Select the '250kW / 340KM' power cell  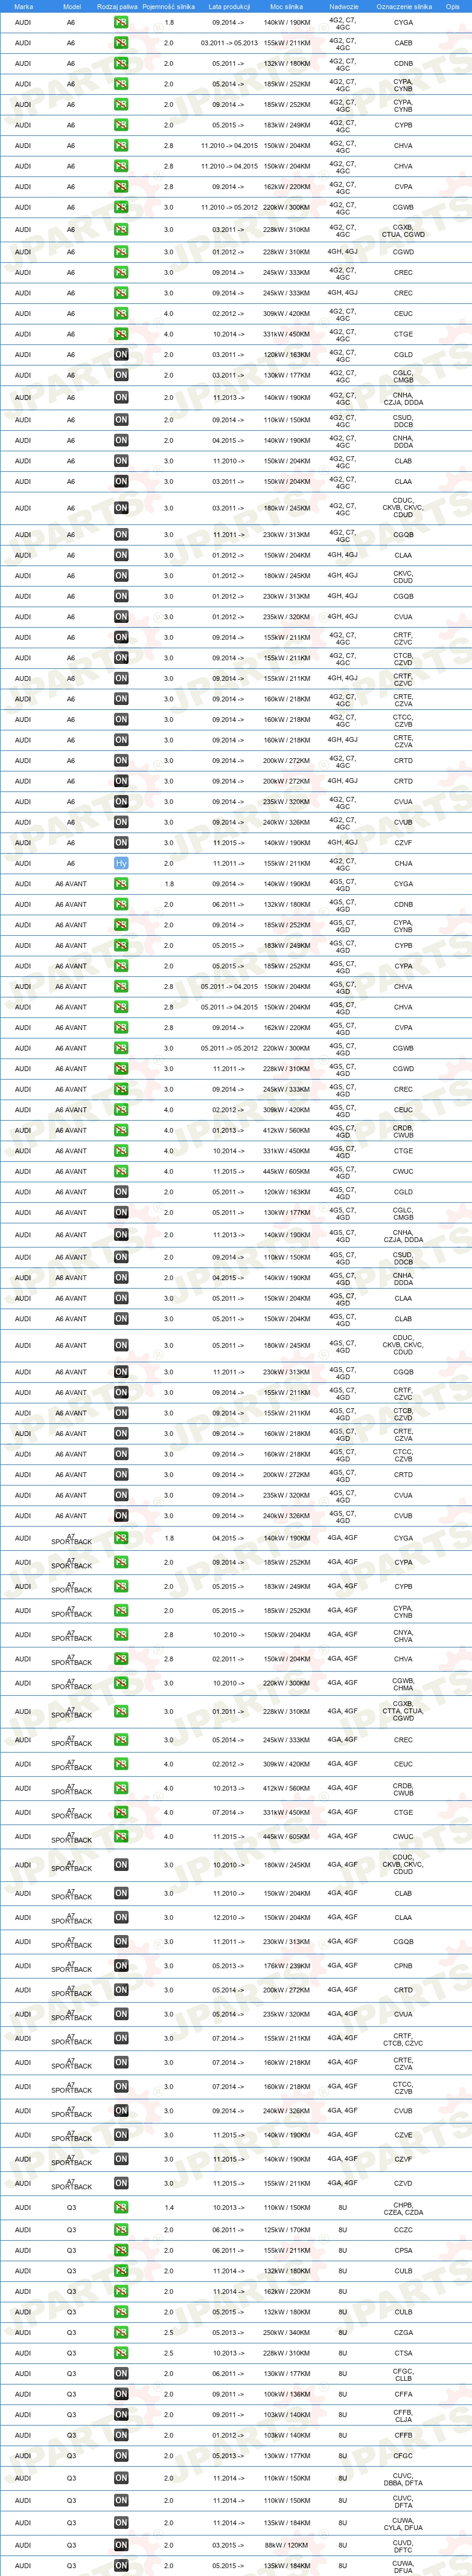click(x=287, y=2332)
